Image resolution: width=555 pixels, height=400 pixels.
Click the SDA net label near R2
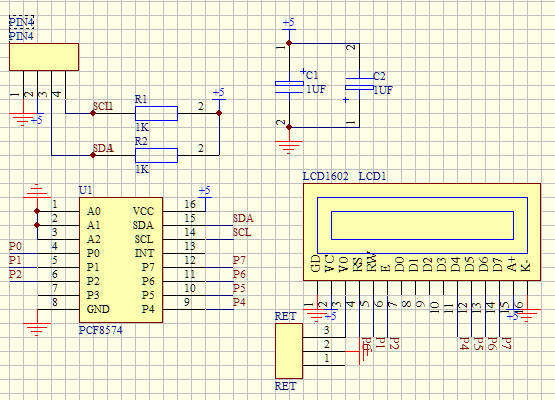103,148
